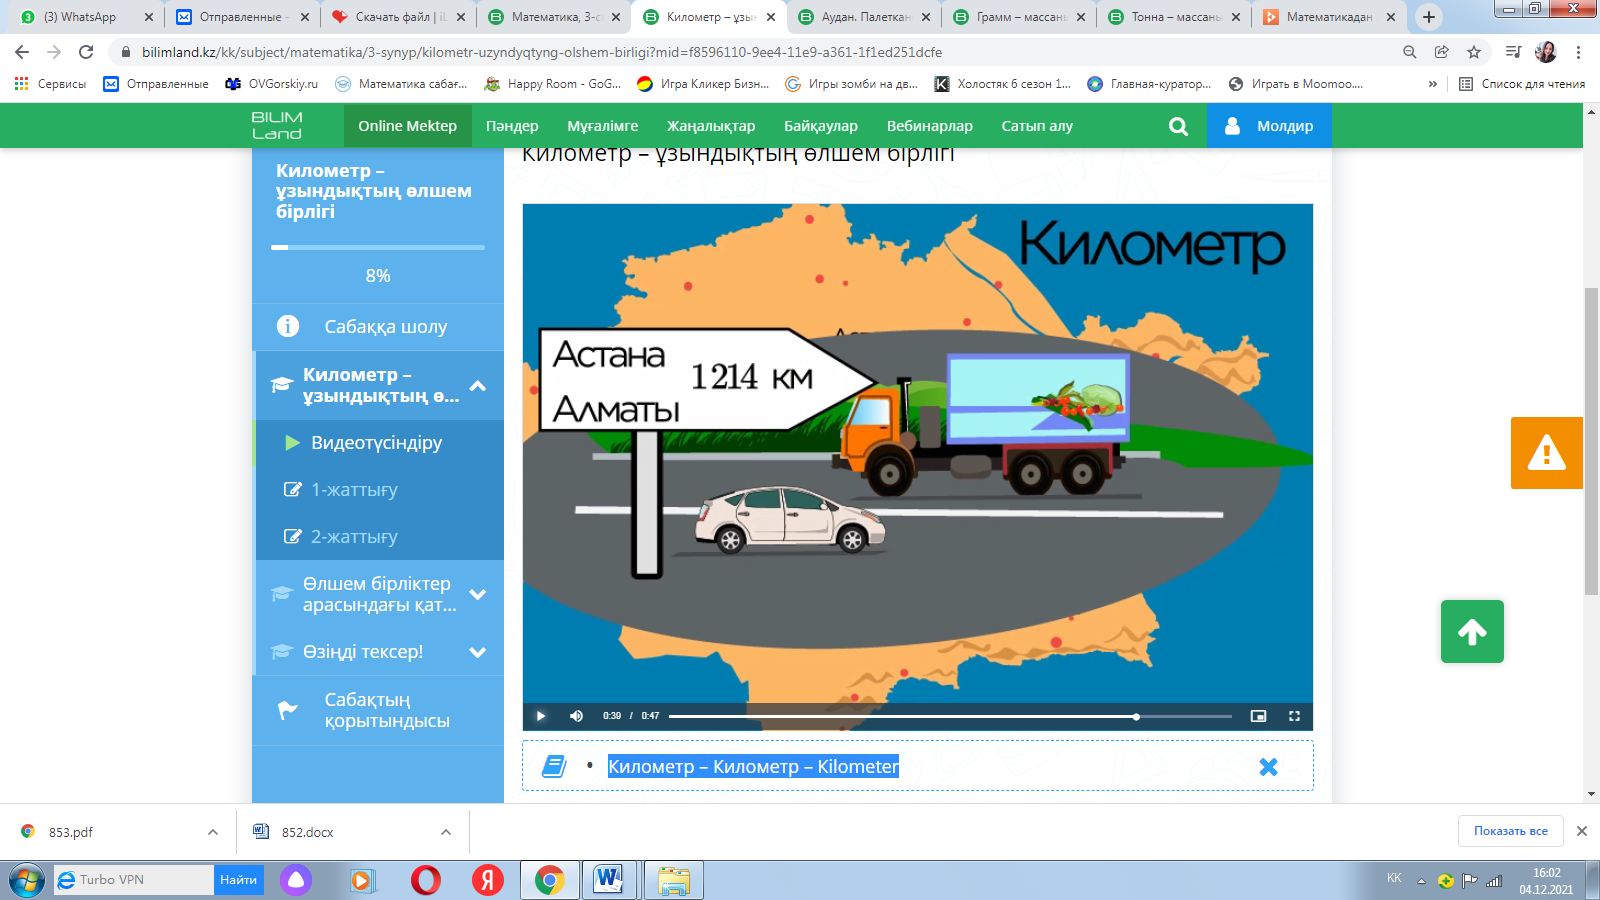Select Видеотүсіндіру lesson item
This screenshot has height=900, width=1600.
(378, 443)
